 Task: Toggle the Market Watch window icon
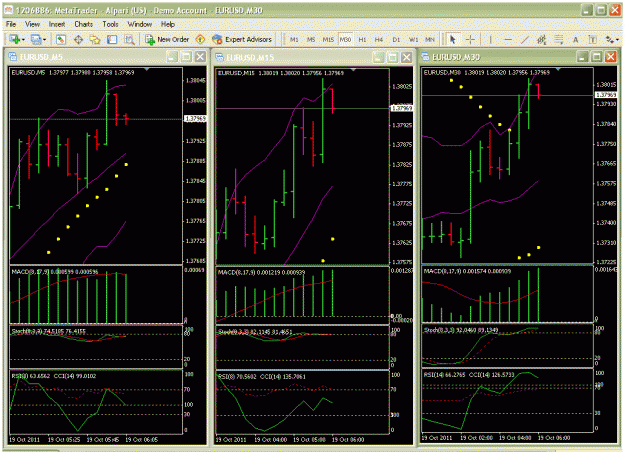point(61,39)
